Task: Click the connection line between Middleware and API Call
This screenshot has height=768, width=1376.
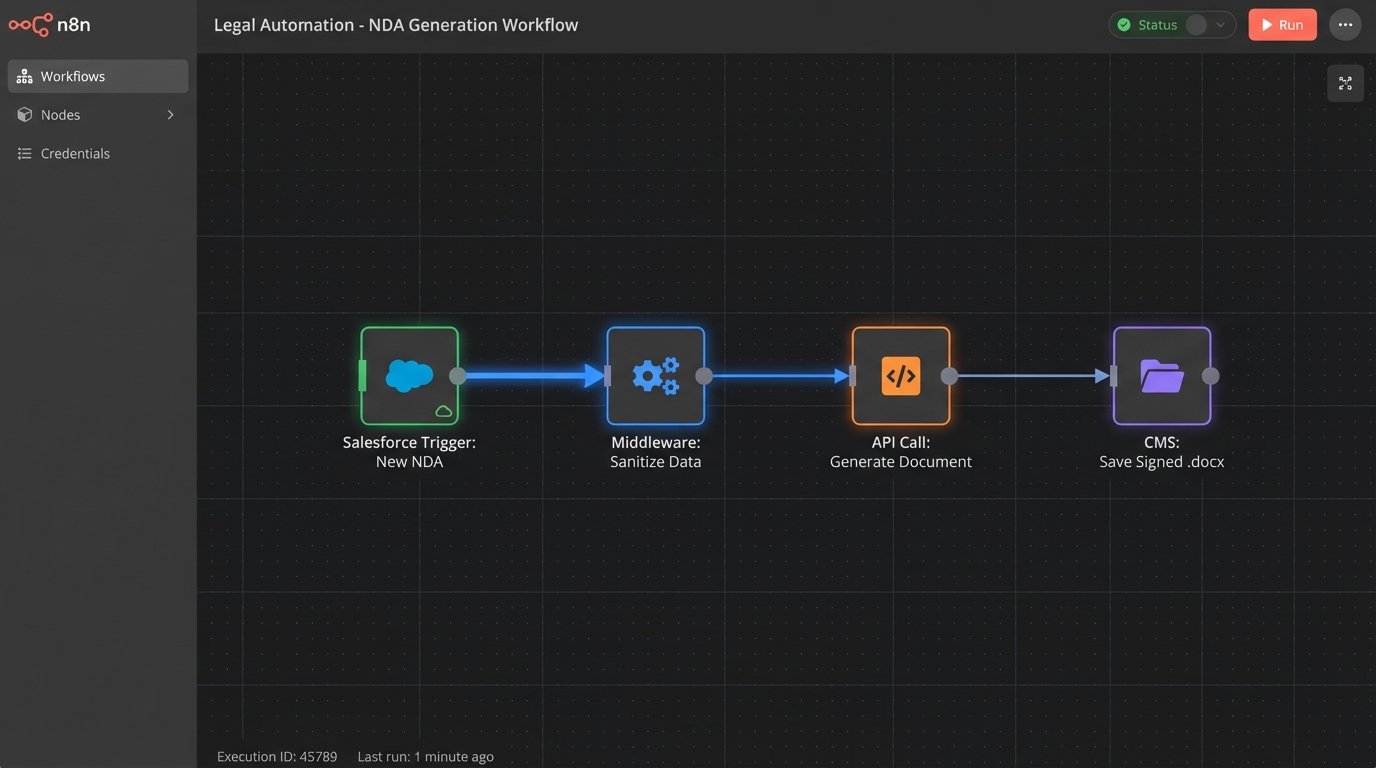Action: [778, 376]
